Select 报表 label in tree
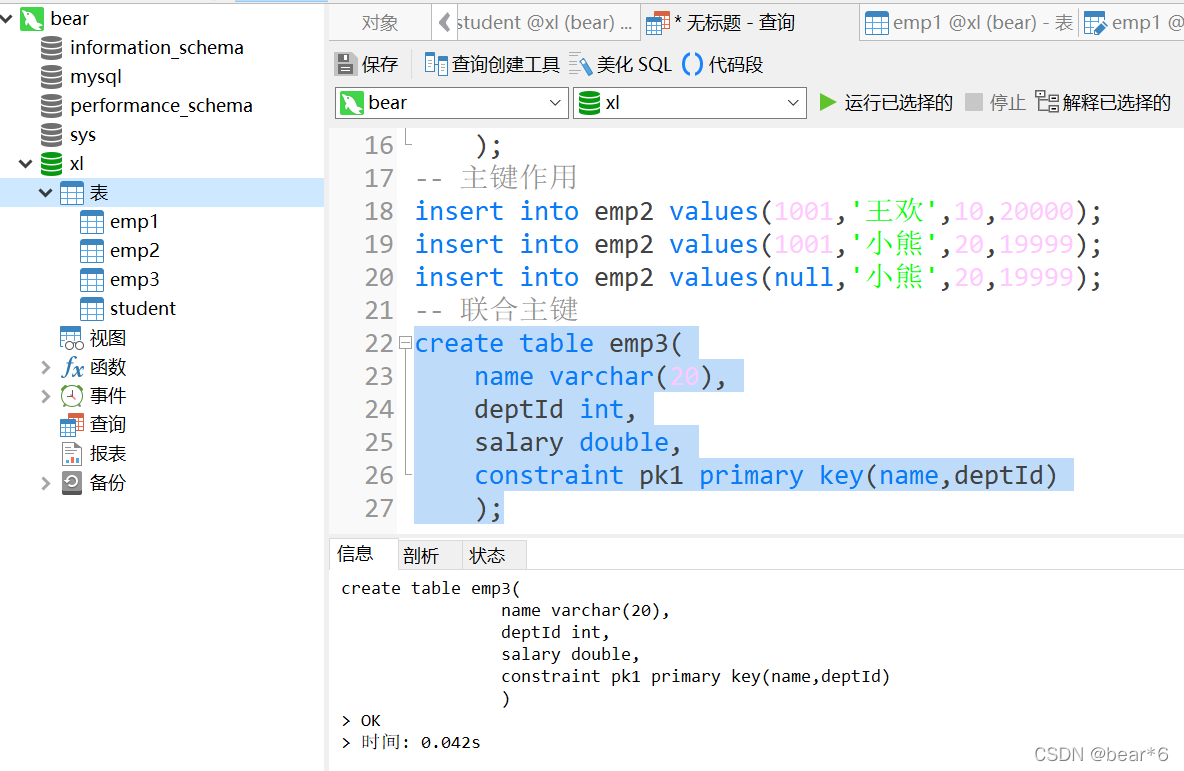Screen dimensions: 1184x771 coord(108,454)
